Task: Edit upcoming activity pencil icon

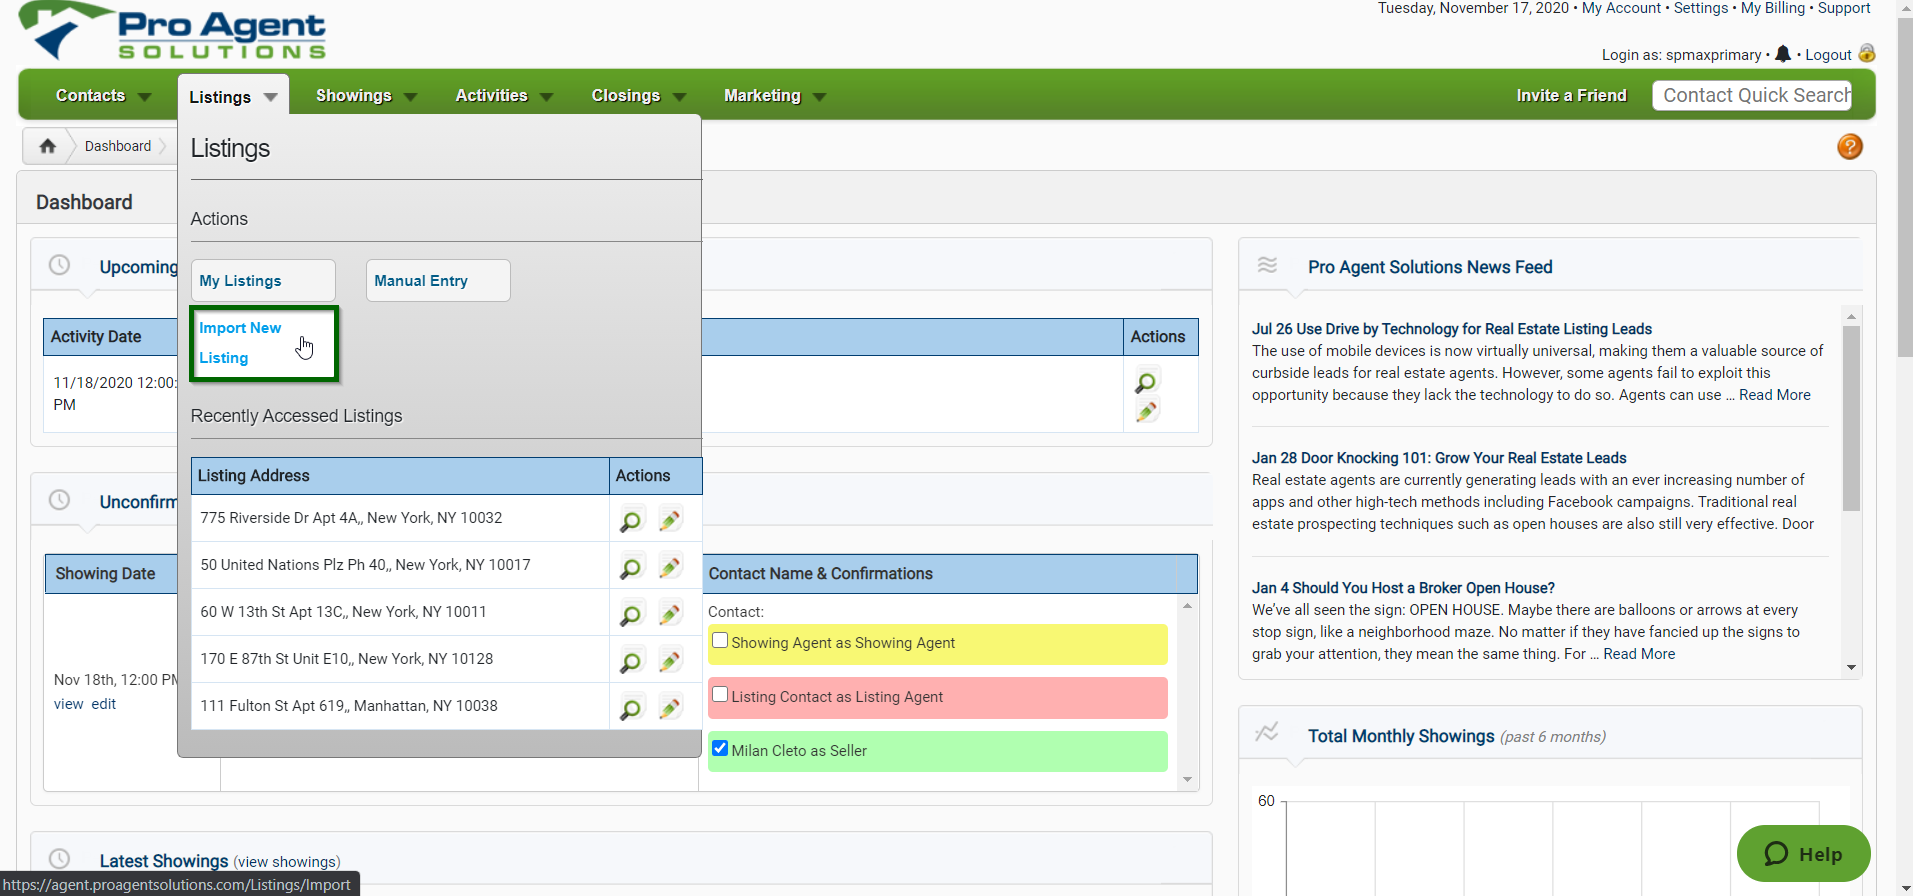Action: (1147, 411)
